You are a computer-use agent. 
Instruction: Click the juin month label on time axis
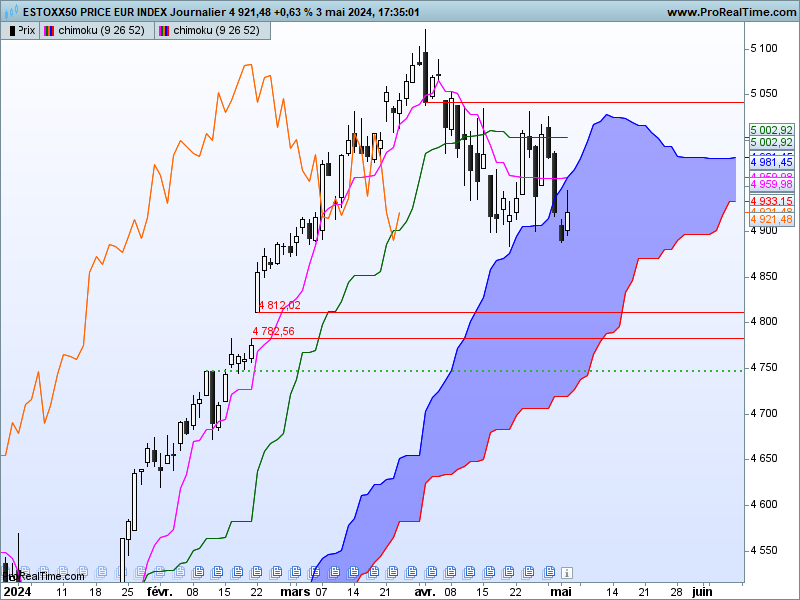tap(702, 592)
